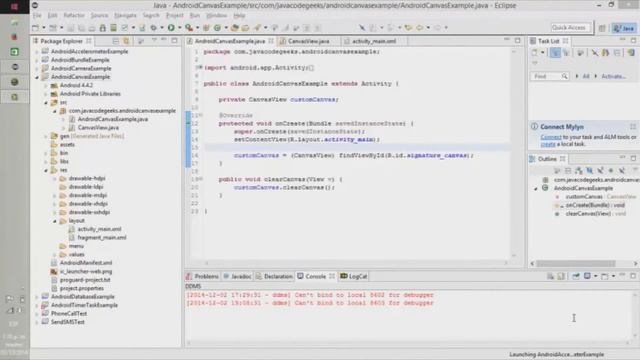640x360 pixels.
Task: Open the Refactor menu
Action: 74,16
